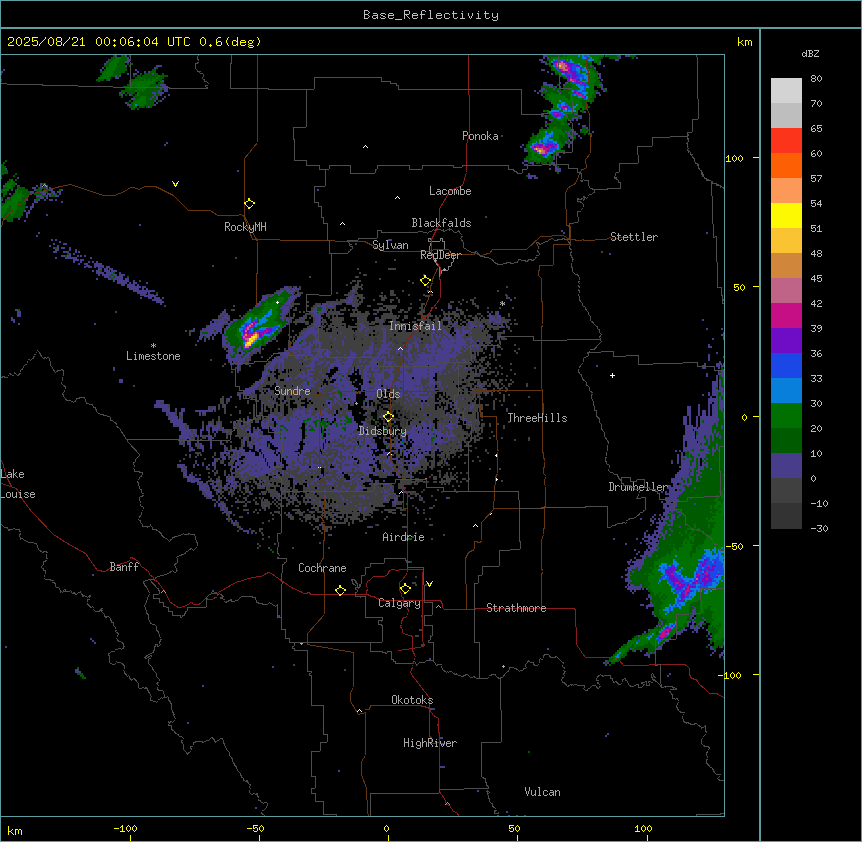Pick the magenta 39–42 dBZ legend band
Viewport: 862px width, 842px height.
[786, 315]
